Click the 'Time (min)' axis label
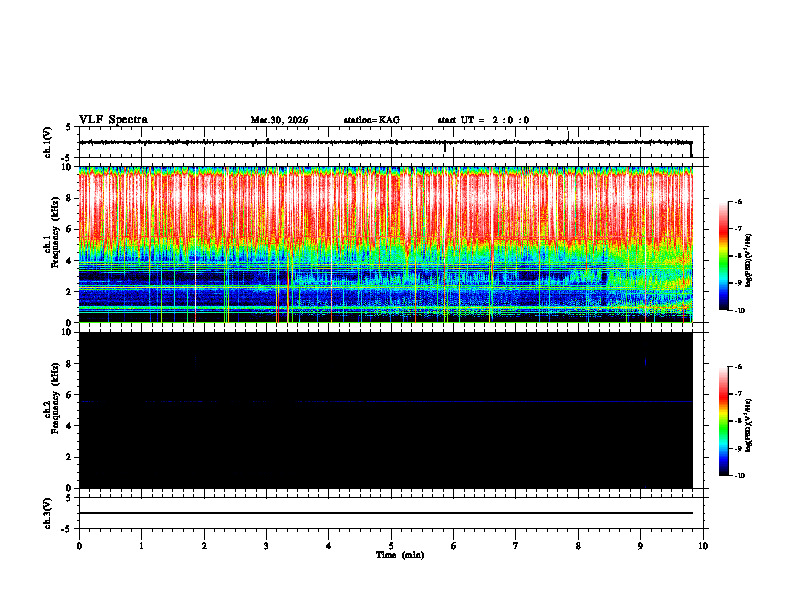 [x=400, y=555]
